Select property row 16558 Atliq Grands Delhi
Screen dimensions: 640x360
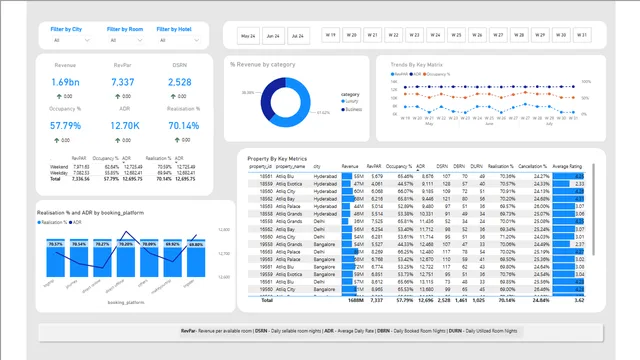click(416, 222)
